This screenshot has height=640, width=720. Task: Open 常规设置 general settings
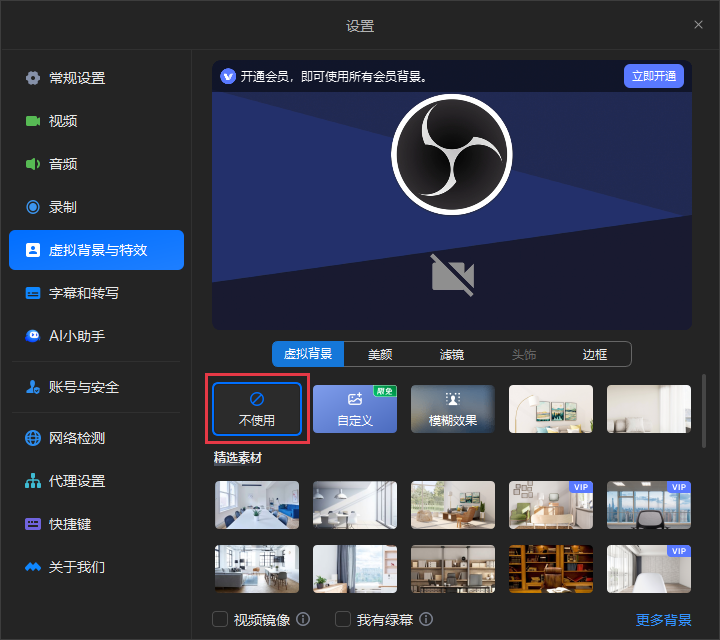click(x=77, y=78)
